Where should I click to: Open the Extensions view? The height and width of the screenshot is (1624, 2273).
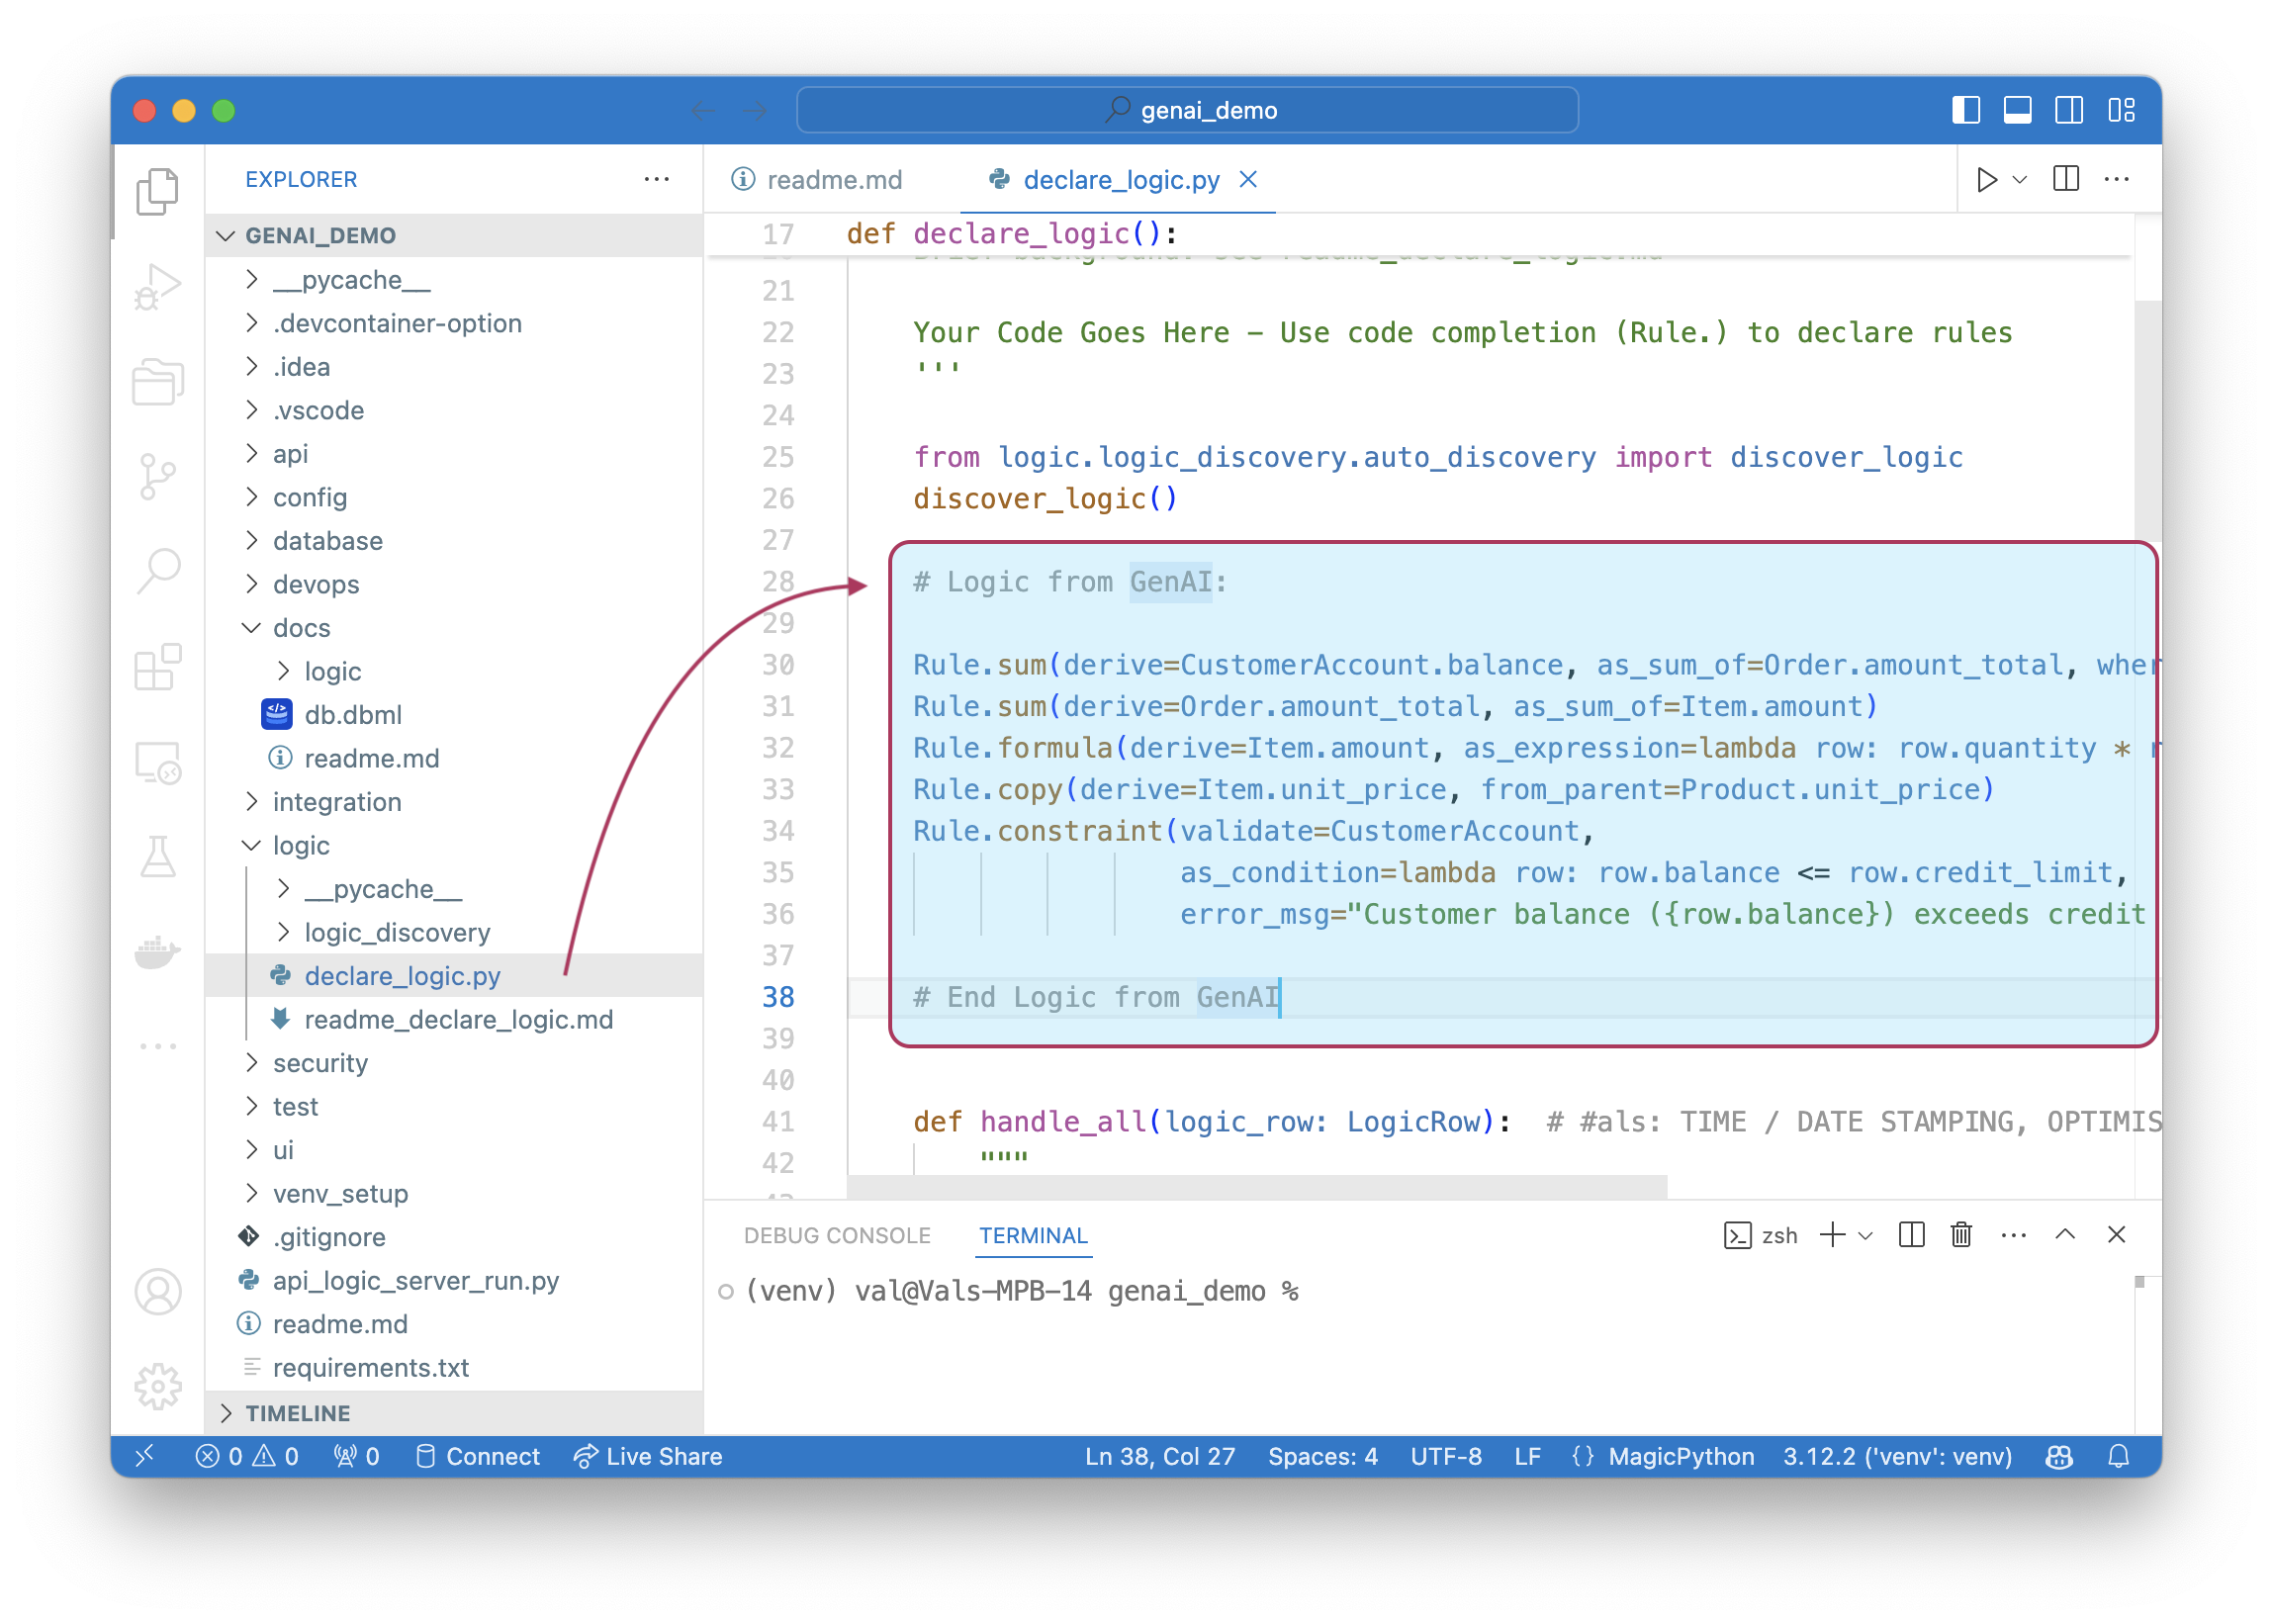point(157,667)
